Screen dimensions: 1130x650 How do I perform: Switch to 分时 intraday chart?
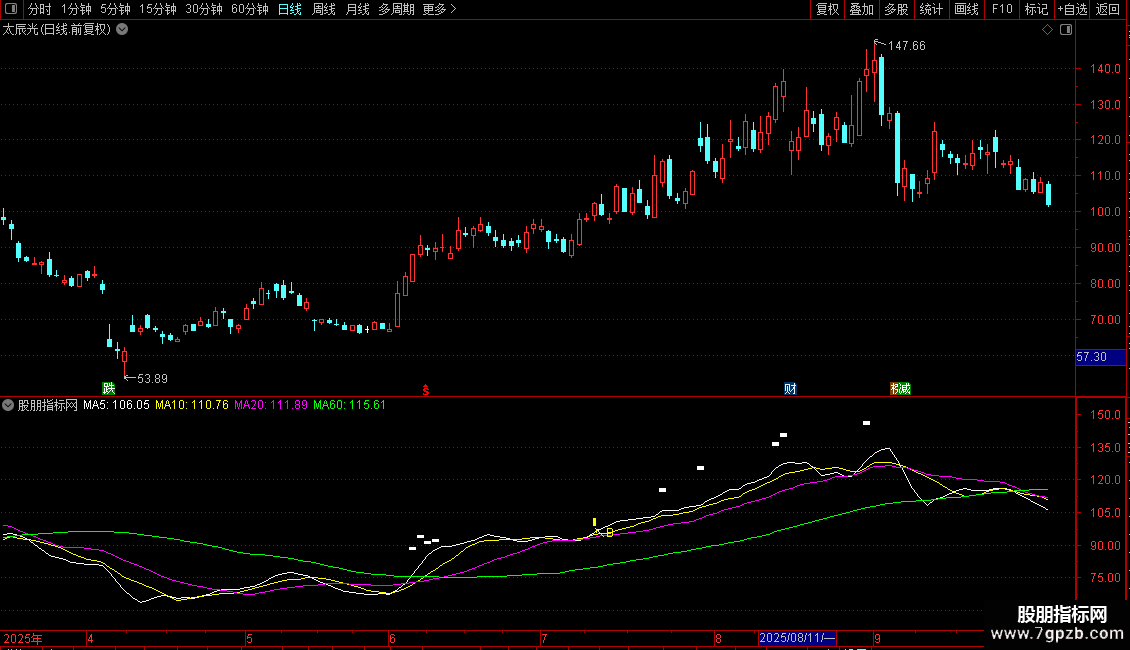coord(40,9)
